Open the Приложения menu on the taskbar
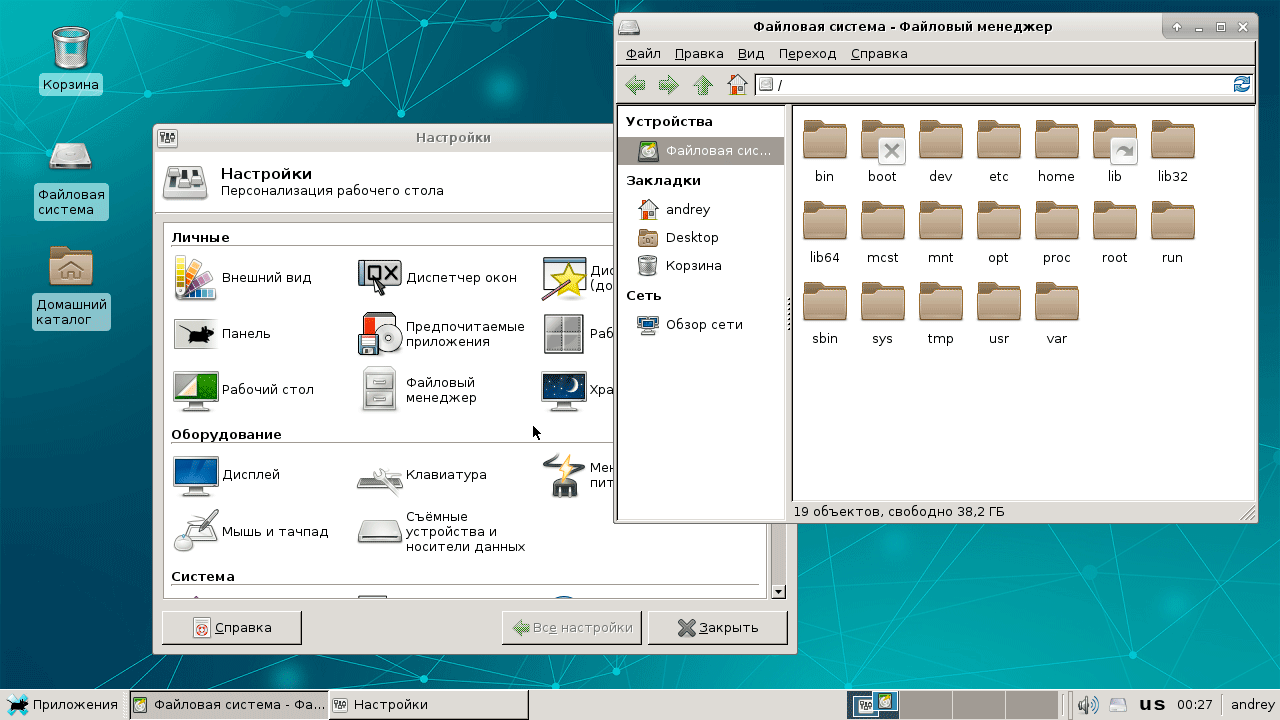Viewport: 1280px width, 720px height. coord(63,705)
